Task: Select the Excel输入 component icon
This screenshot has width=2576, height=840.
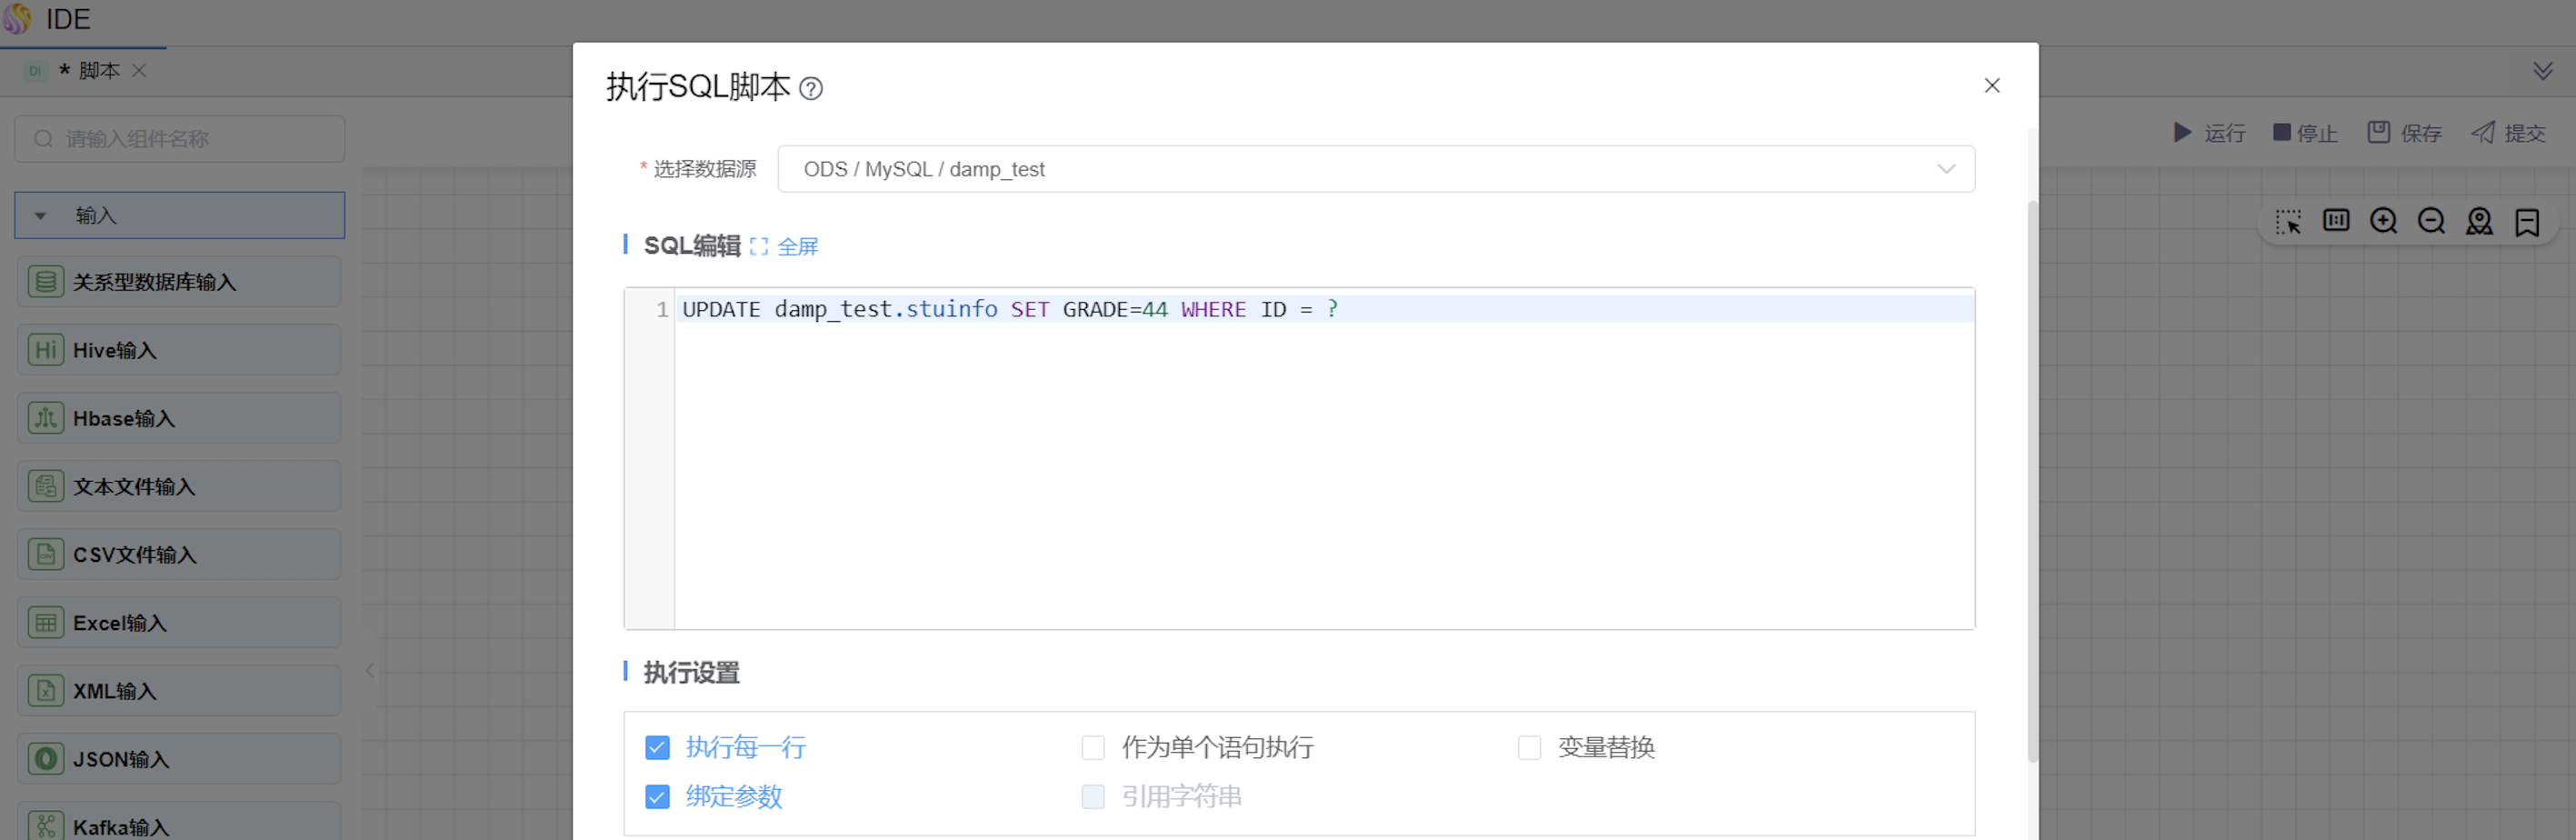Action: click(46, 623)
